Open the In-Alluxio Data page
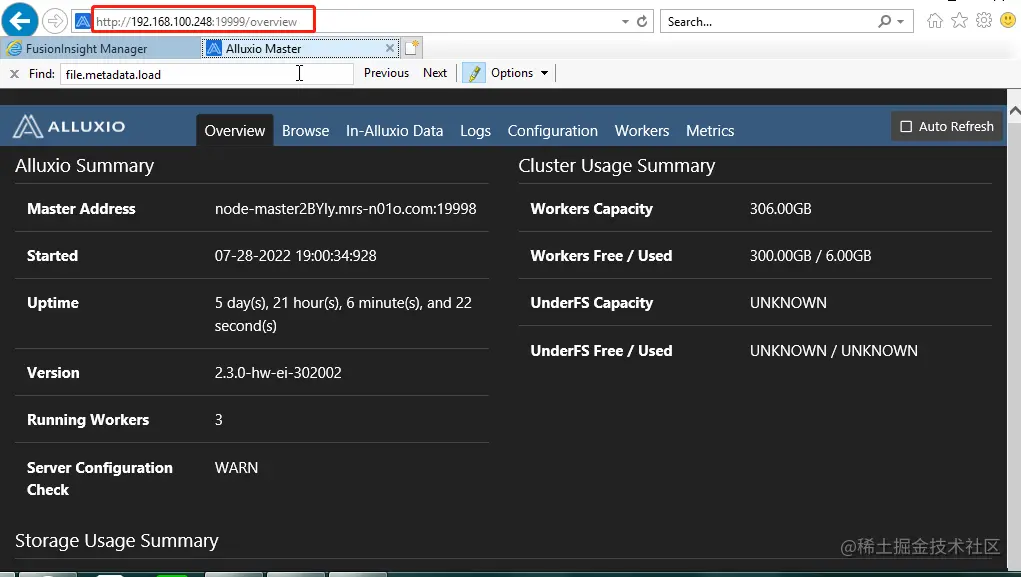This screenshot has height=577, width=1021. point(395,130)
